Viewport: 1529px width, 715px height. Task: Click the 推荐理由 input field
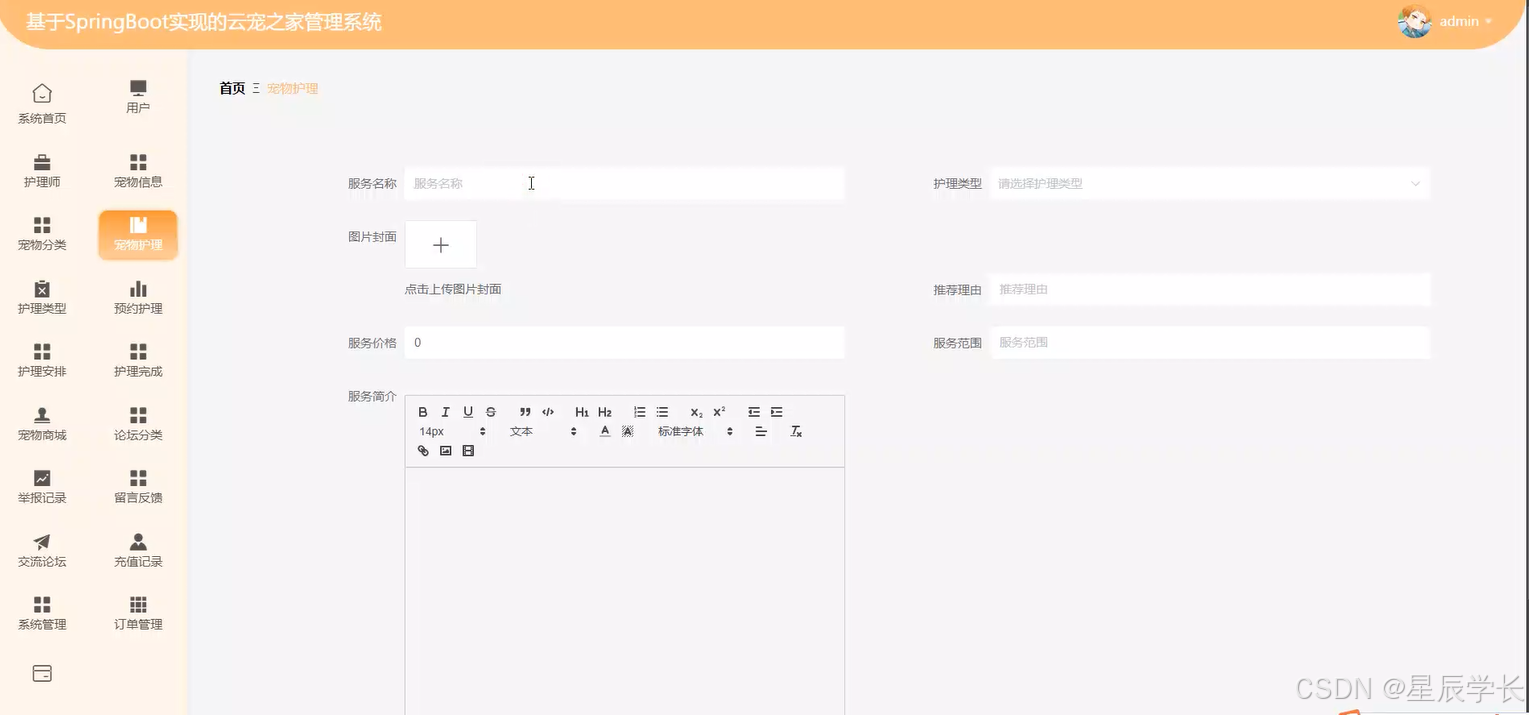1209,289
